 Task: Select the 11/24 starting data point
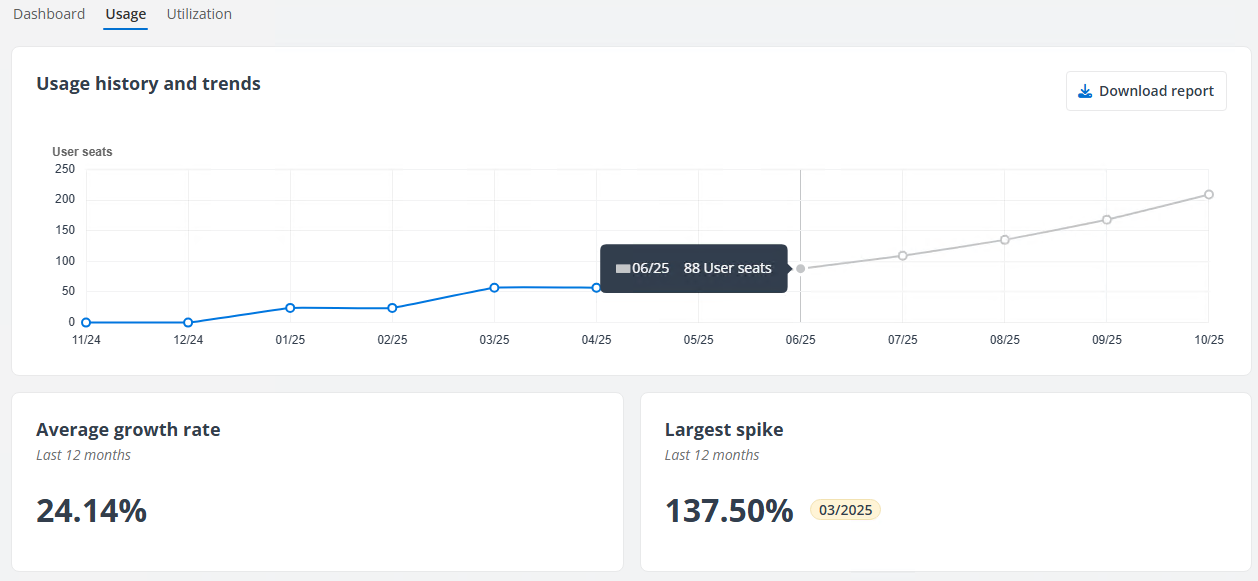coord(86,322)
